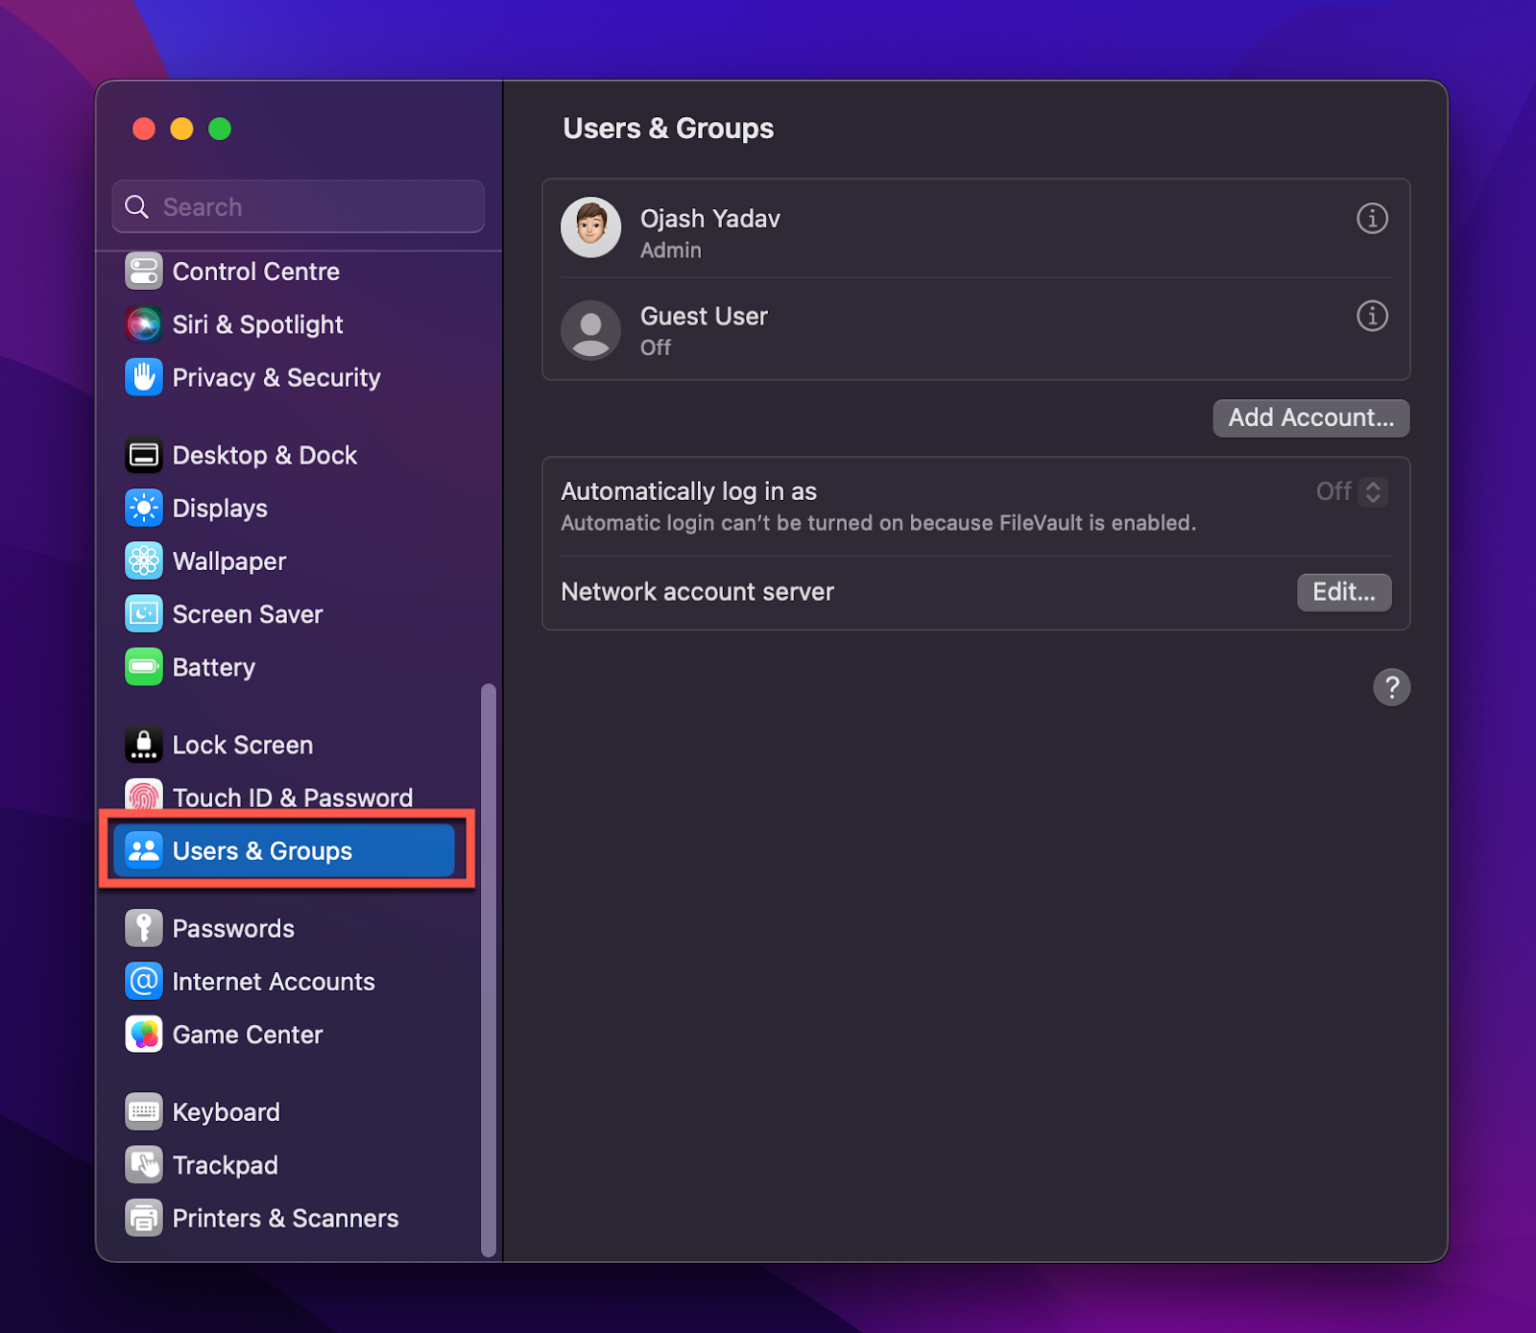Viewport: 1536px width, 1333px height.
Task: Click the sidebar vertical scrollbar
Action: [488, 968]
